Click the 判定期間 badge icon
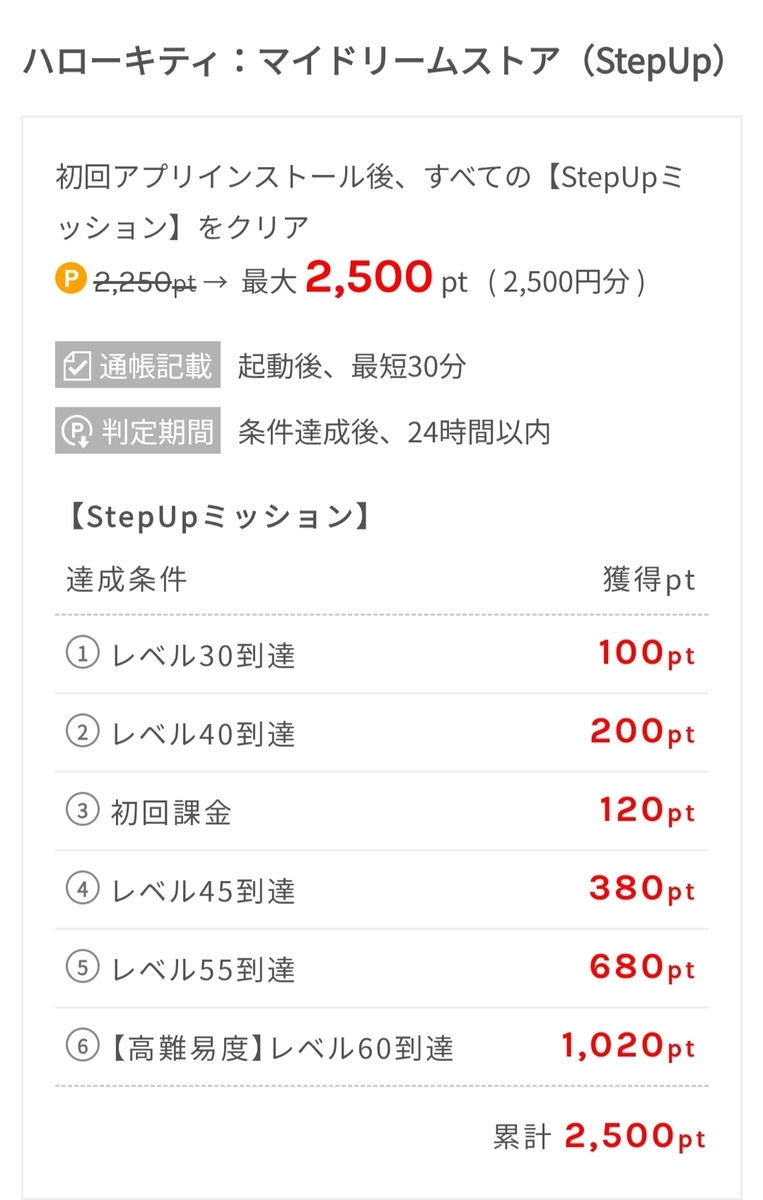The height and width of the screenshot is (1200, 763). pos(138,431)
